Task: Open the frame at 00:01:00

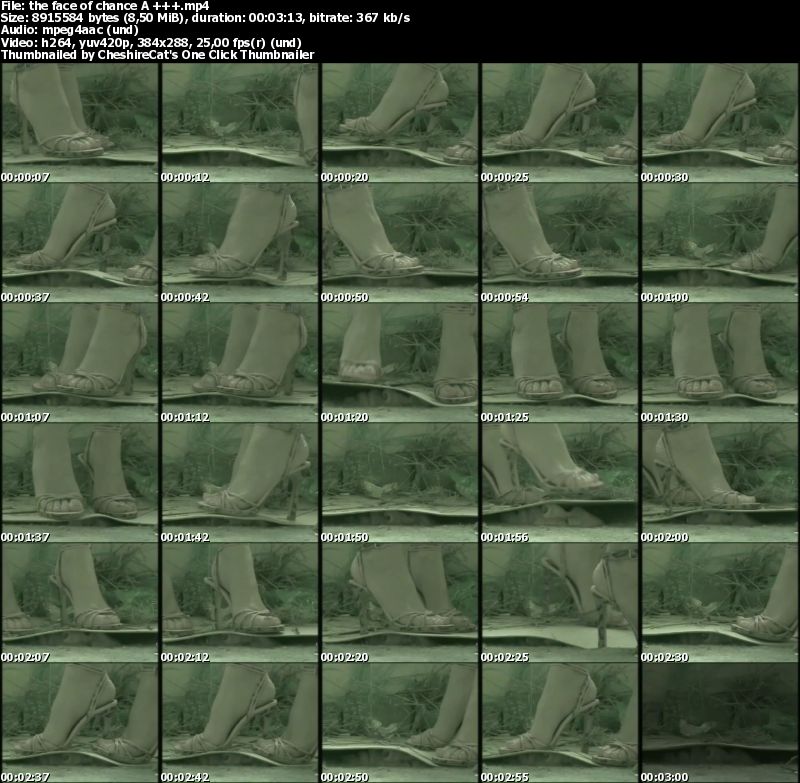Action: click(720, 243)
